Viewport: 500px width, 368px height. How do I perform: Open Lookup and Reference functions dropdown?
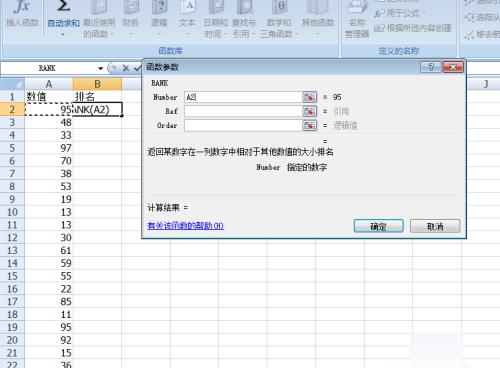[244, 18]
